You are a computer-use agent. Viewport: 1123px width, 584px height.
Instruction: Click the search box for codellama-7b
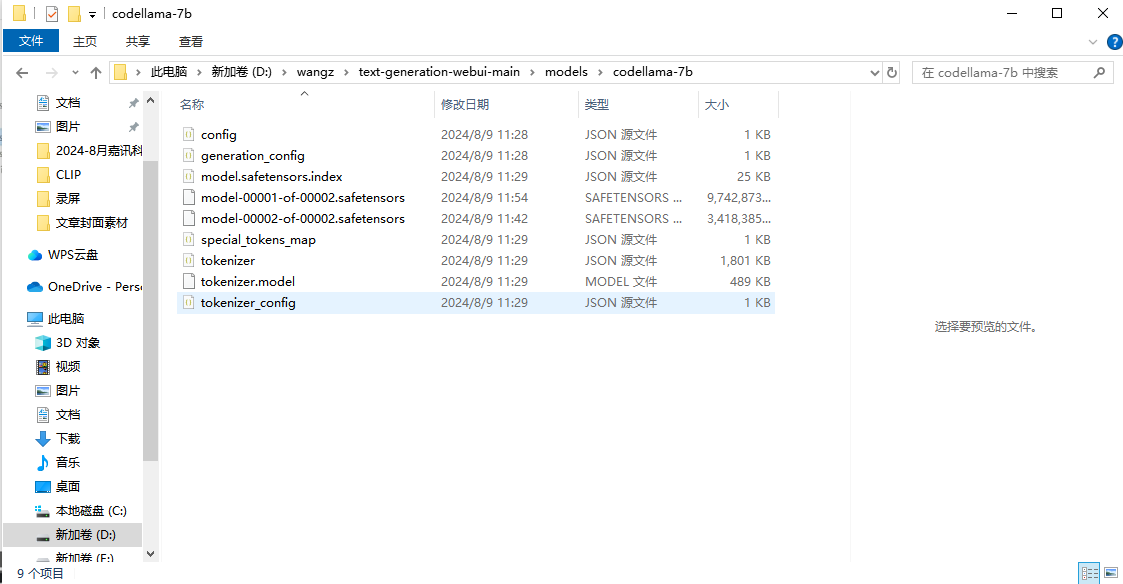click(1012, 71)
